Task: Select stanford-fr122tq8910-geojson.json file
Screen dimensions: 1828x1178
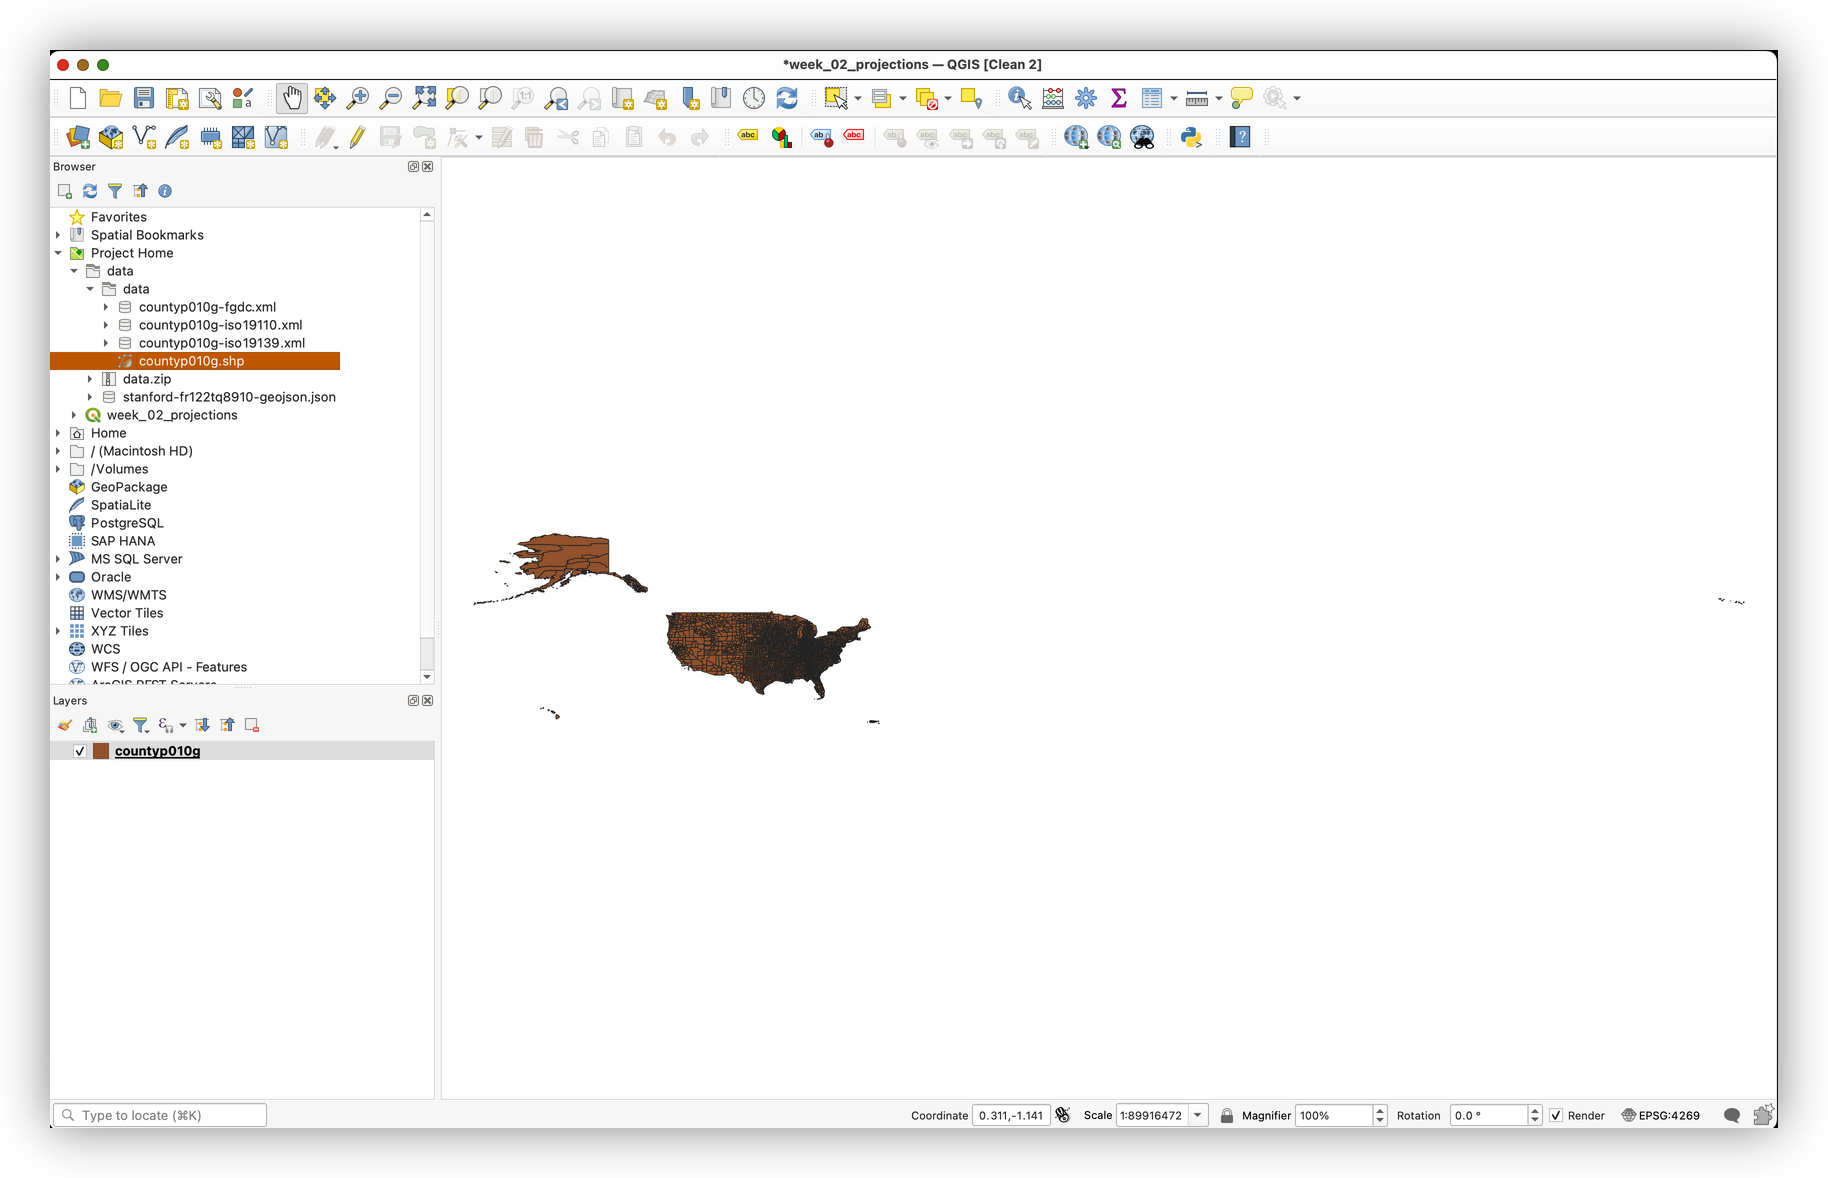Action: 229,397
